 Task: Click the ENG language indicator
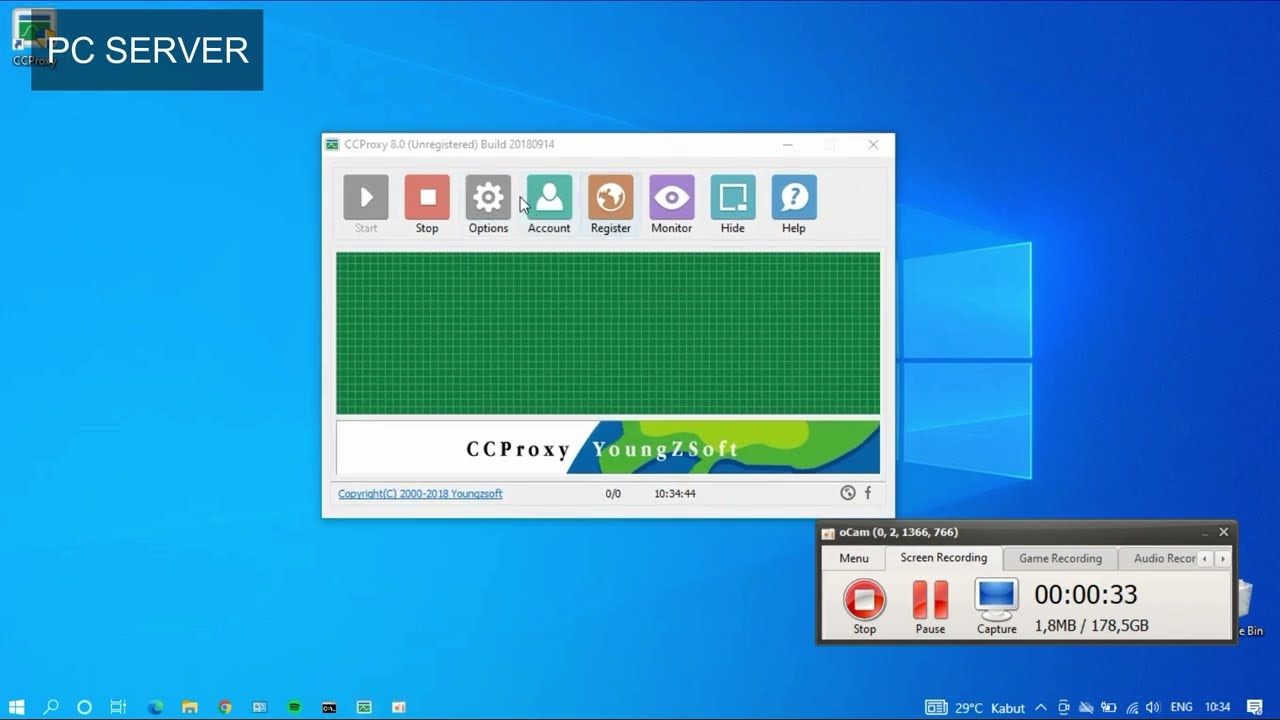(1181, 708)
